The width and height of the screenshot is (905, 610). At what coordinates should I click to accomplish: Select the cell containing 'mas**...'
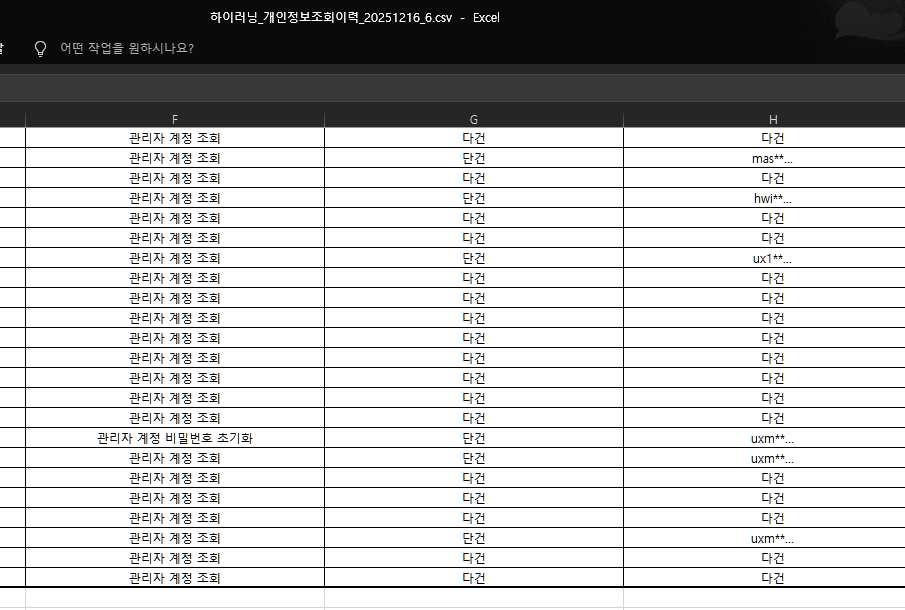772,158
